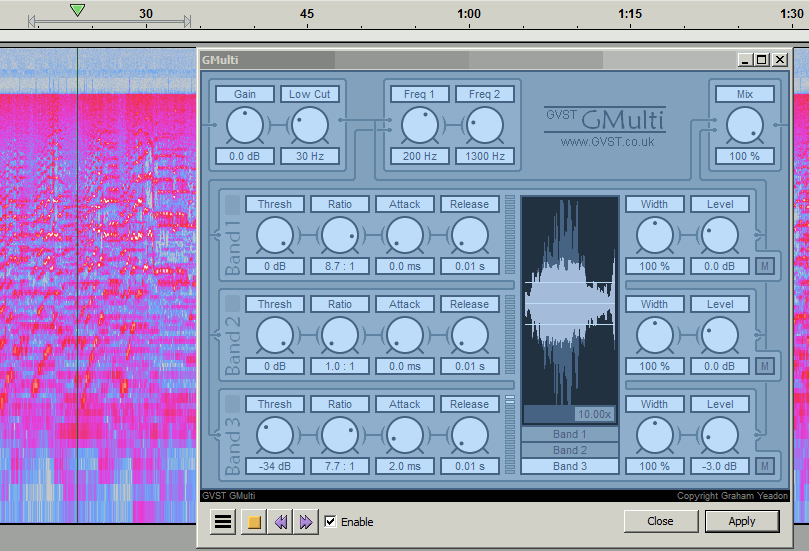Skip backward with the rewind arrows
The image size is (809, 551).
click(281, 522)
